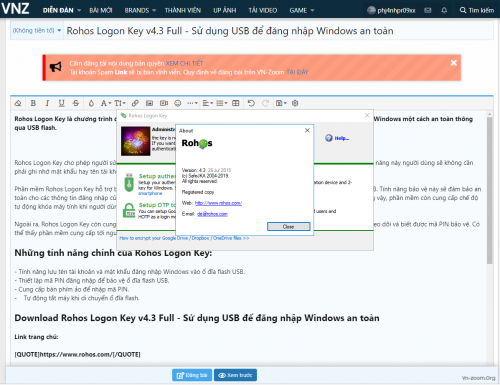Click the Xem trước preview button
This screenshot has width=500, height=385.
tap(235, 375)
